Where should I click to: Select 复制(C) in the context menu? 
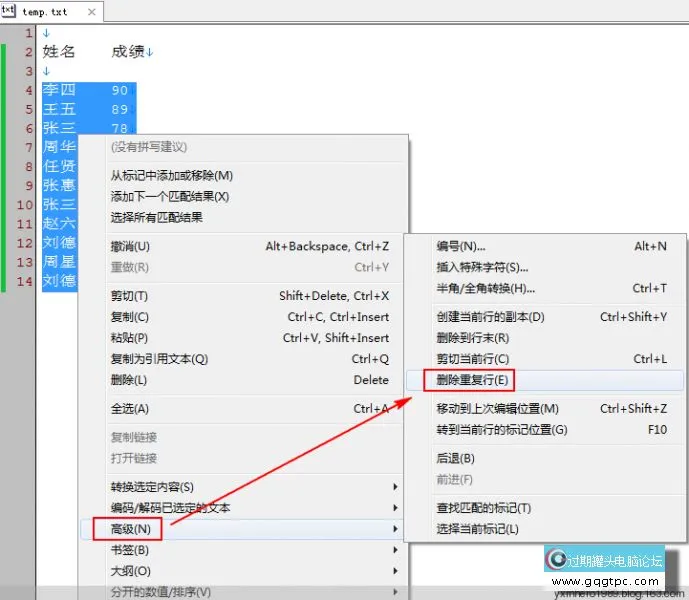coord(243,317)
